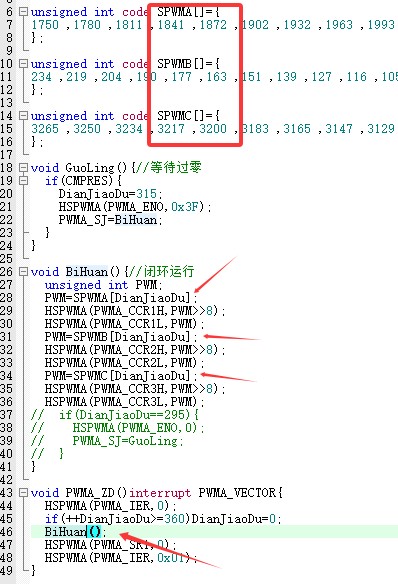This screenshot has width=398, height=584.
Task: Click PWM=SPWMA[DianJiaoDu] on line 28
Action: click(117, 298)
